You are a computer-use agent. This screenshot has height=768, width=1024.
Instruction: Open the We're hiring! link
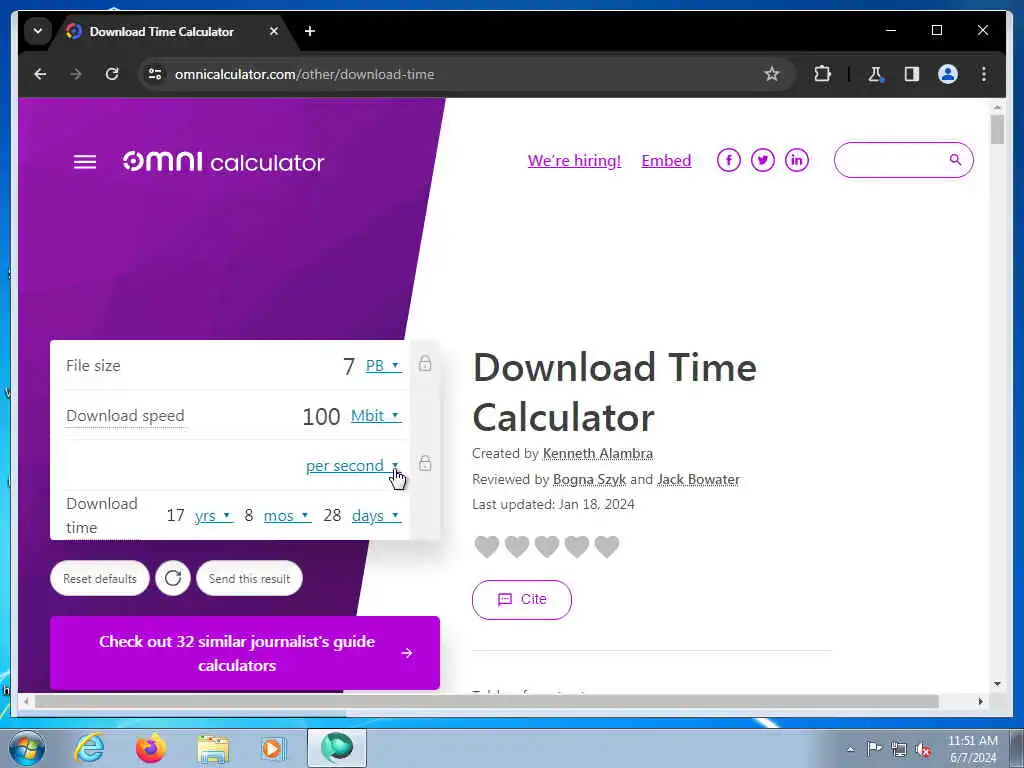click(574, 161)
